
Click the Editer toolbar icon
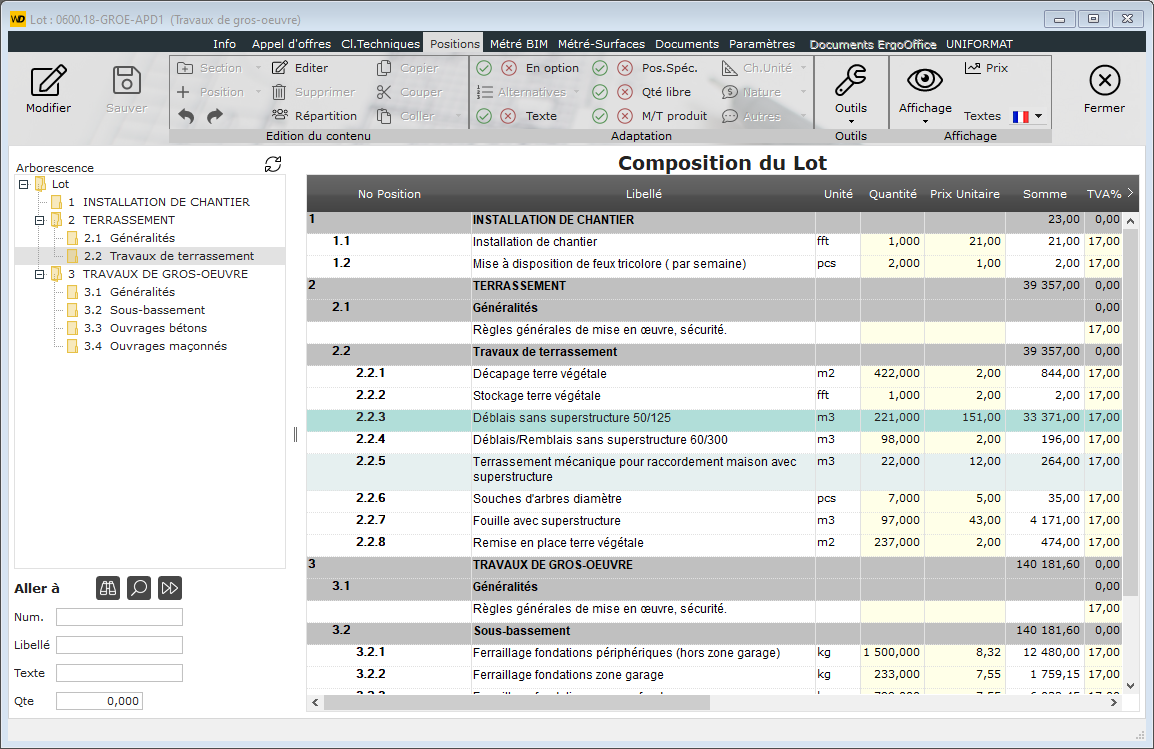click(280, 68)
